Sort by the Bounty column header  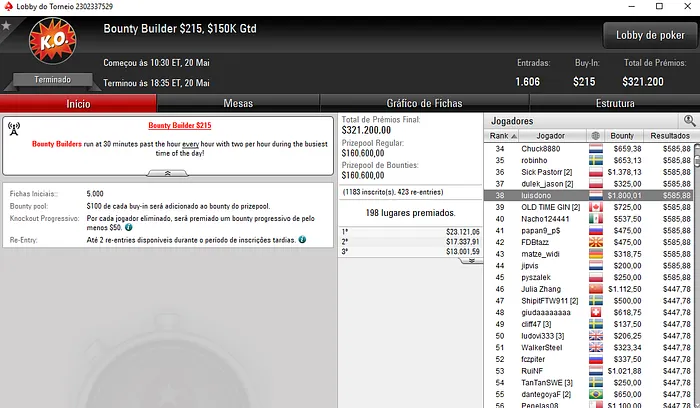(622, 136)
